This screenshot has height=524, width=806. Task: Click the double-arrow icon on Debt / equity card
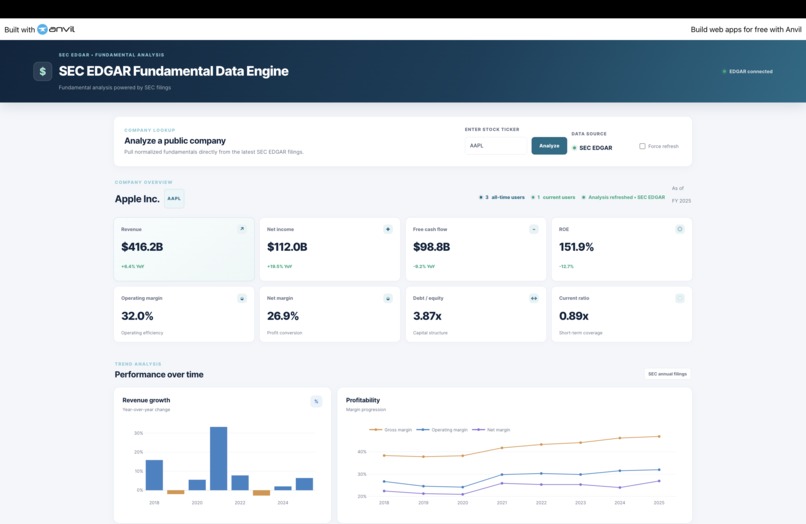click(x=534, y=298)
